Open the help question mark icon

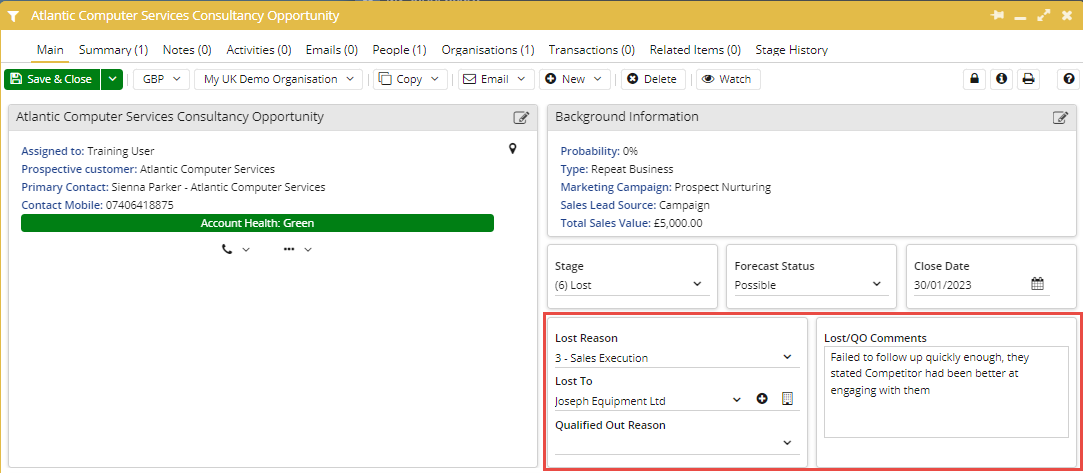pos(1069,79)
